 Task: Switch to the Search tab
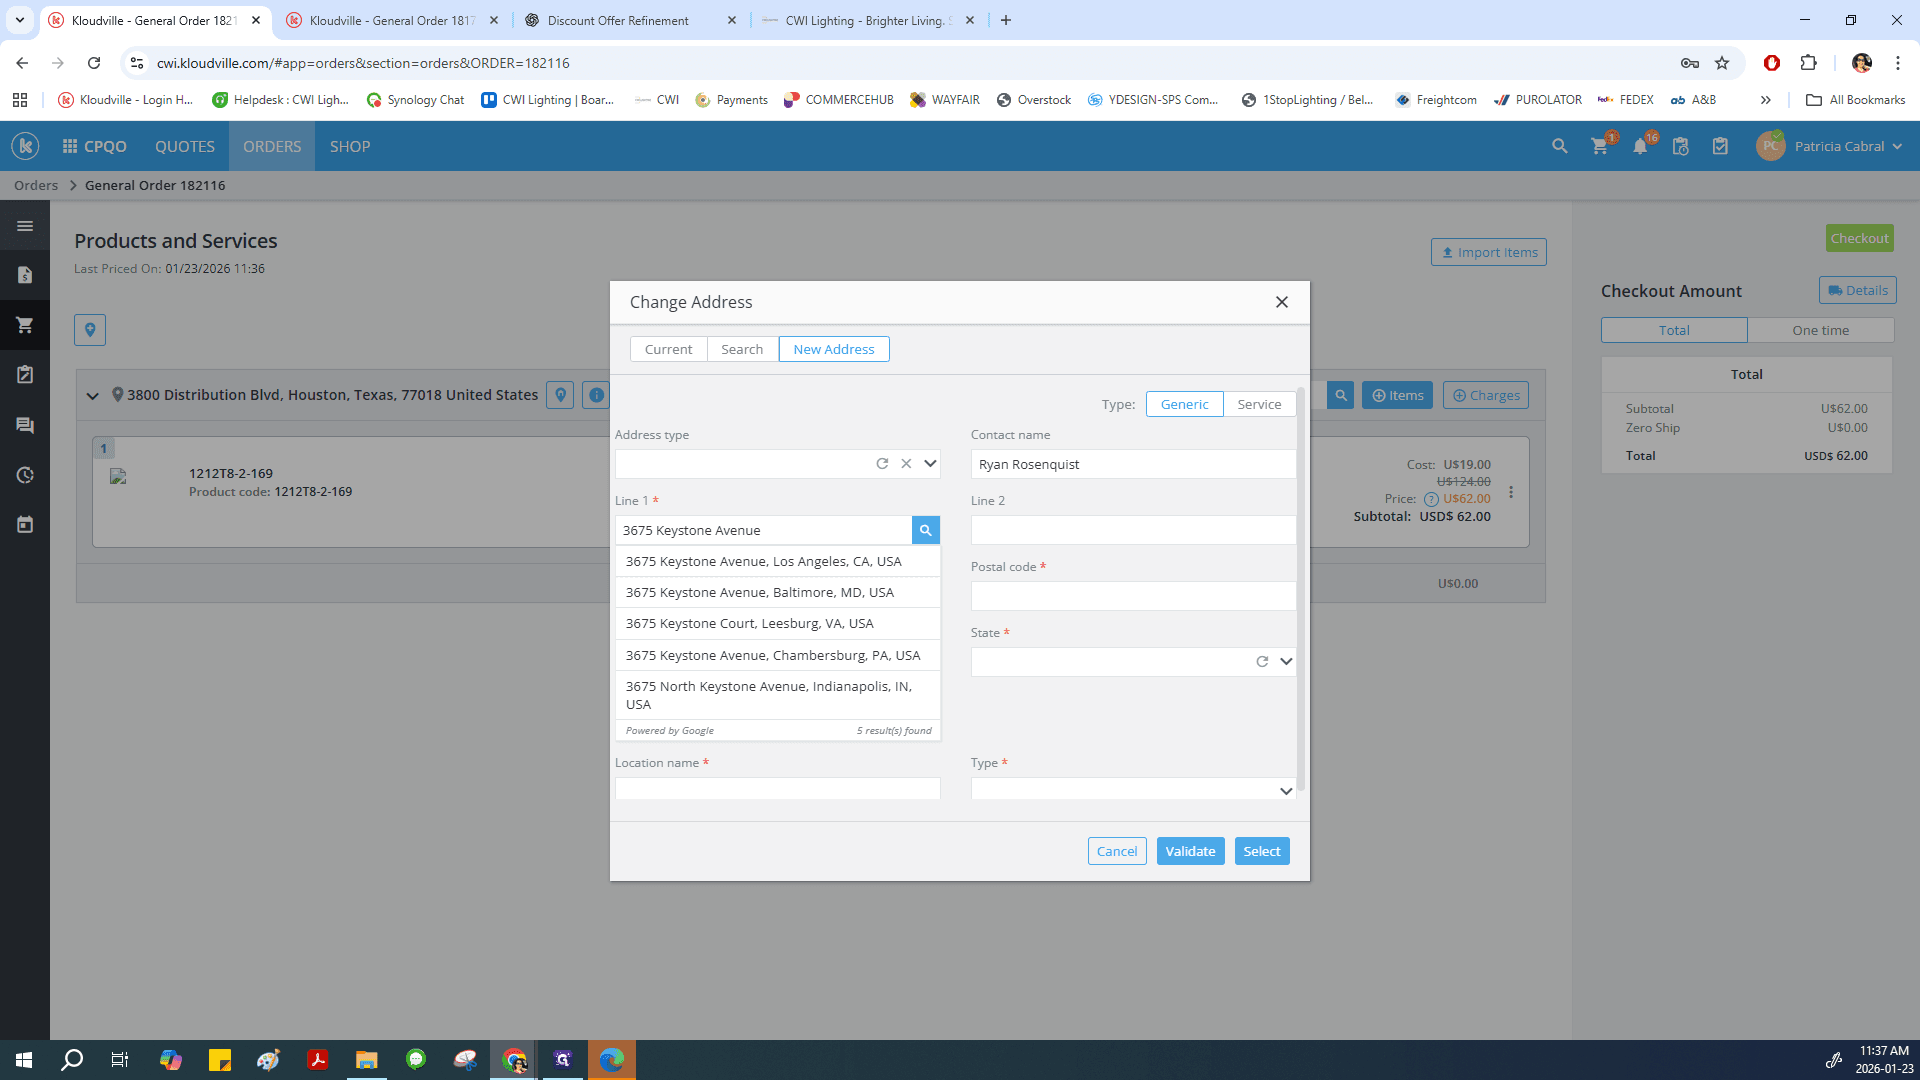pyautogui.click(x=742, y=349)
